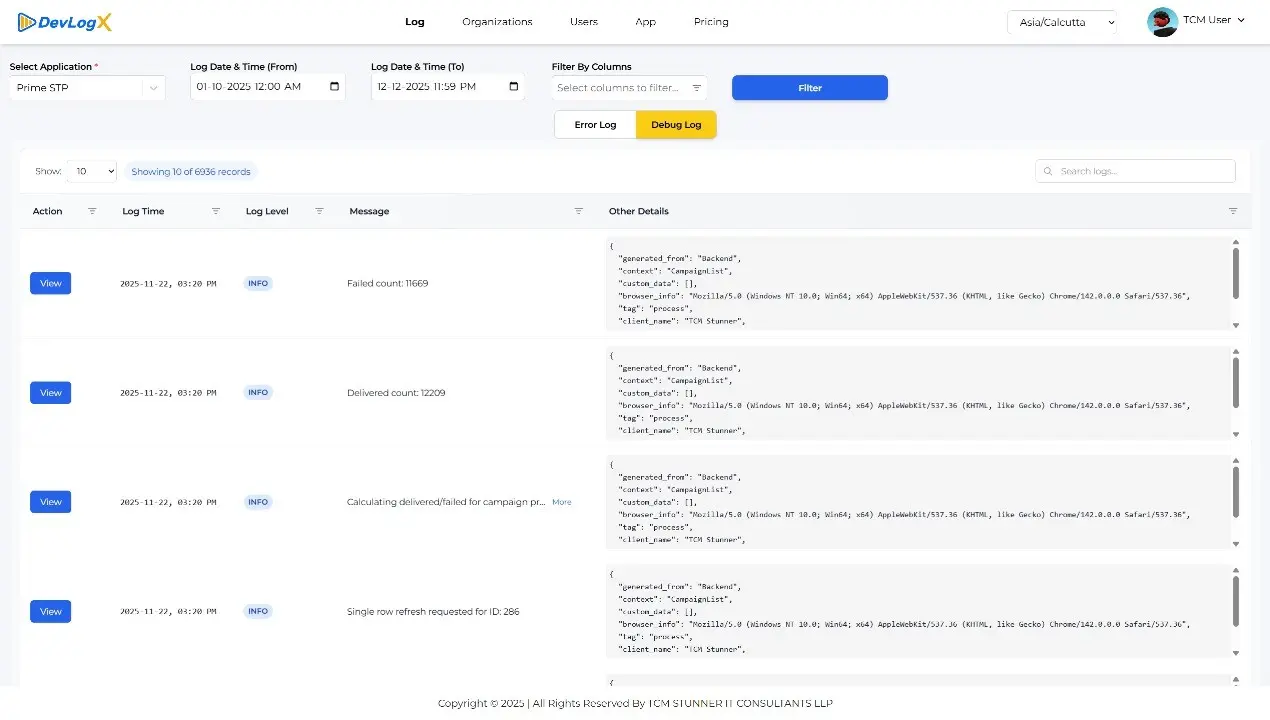Screen dimensions: 1270x720
Task: Click INFO badge in Failed count row
Action: point(258,283)
